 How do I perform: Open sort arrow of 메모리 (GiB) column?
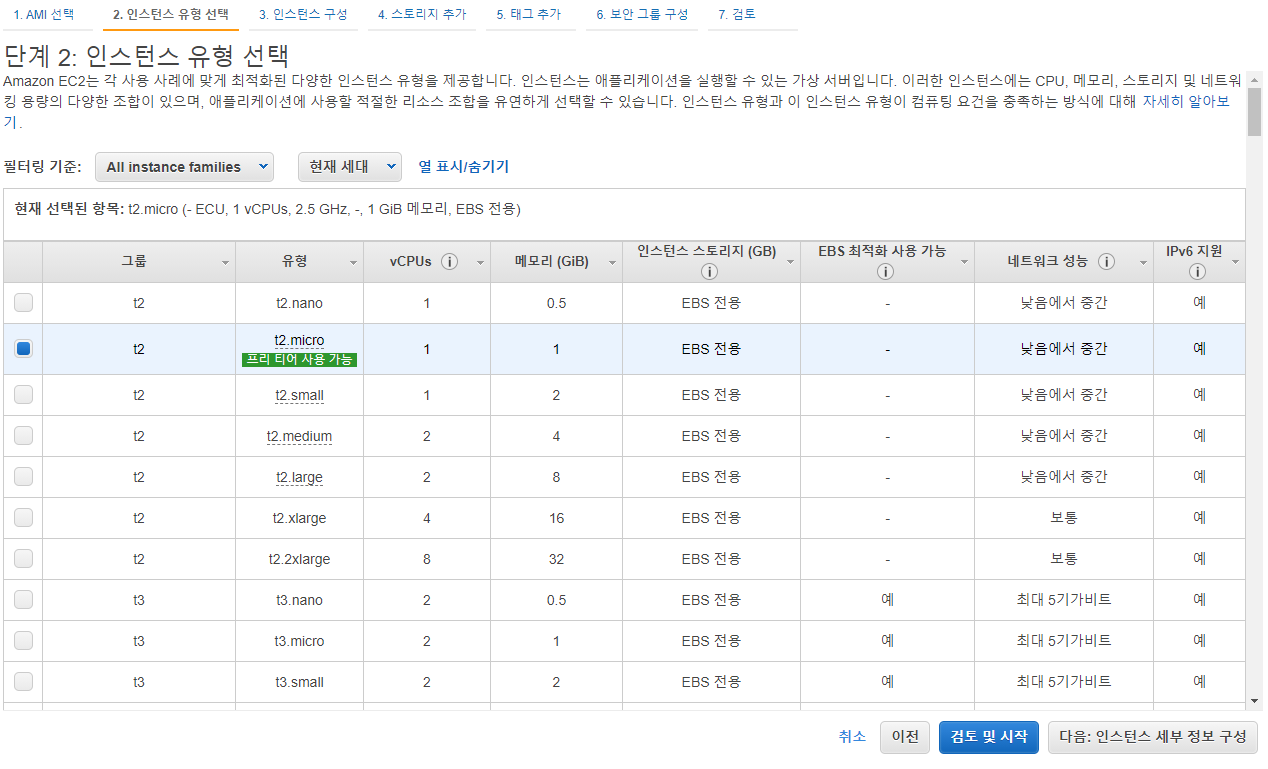pyautogui.click(x=611, y=262)
